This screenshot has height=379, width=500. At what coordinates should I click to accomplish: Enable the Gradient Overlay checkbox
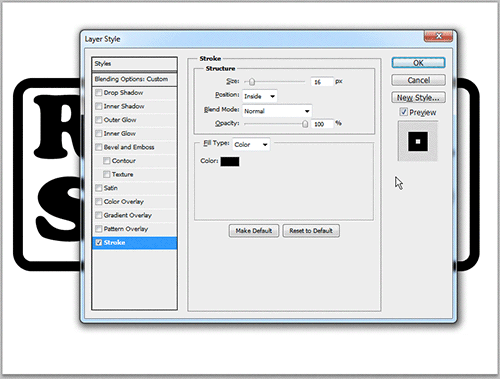[99, 215]
